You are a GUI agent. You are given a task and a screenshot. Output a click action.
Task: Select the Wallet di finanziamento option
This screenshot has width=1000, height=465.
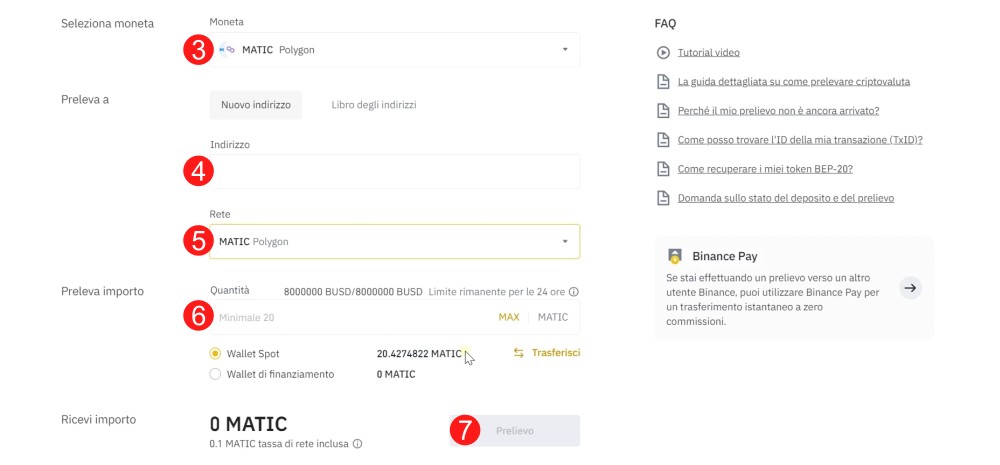[x=215, y=374]
